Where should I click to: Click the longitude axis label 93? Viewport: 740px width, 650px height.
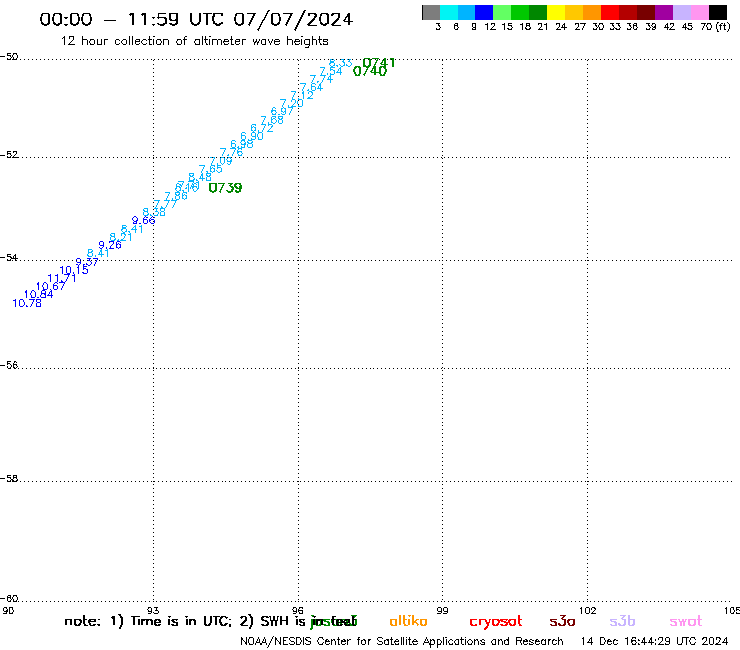pos(153,610)
